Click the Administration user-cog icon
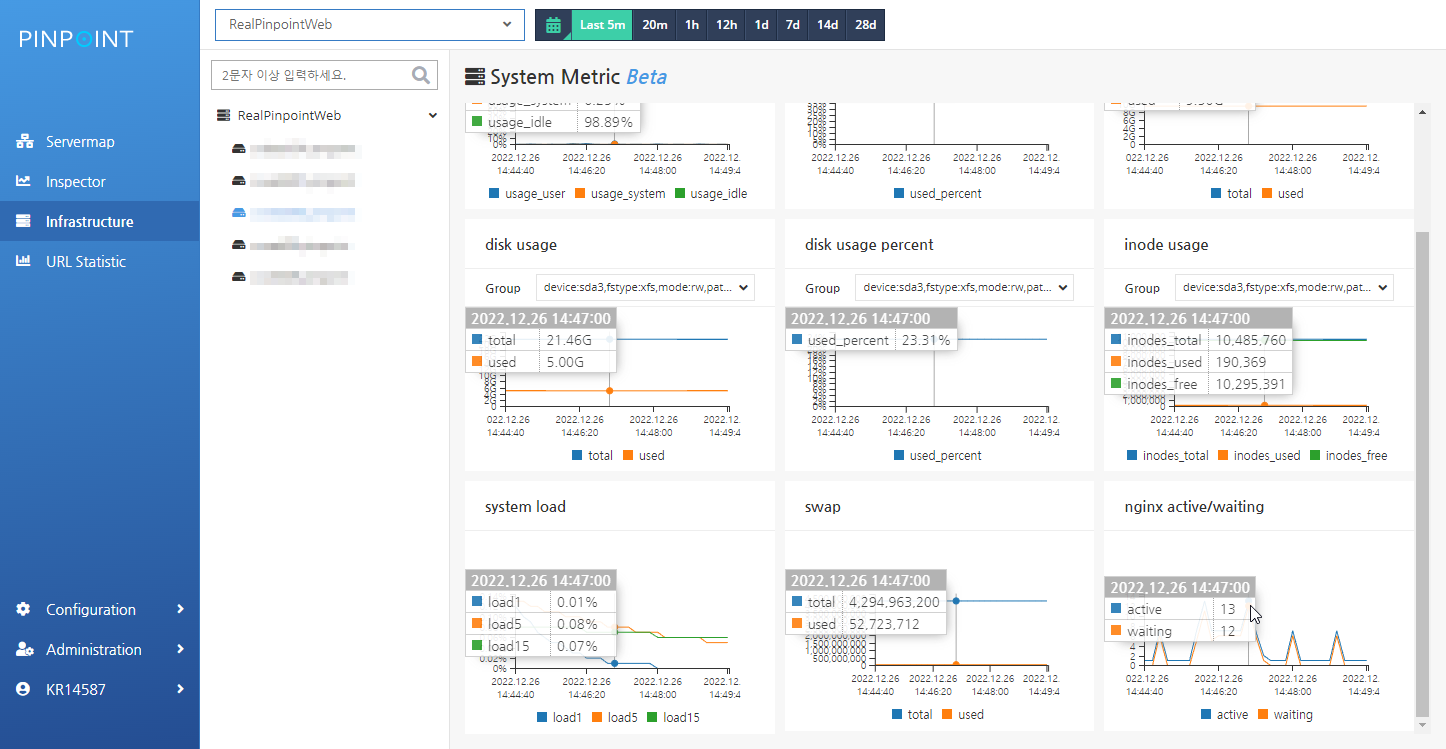The image size is (1446, 749). pyautogui.click(x=25, y=649)
